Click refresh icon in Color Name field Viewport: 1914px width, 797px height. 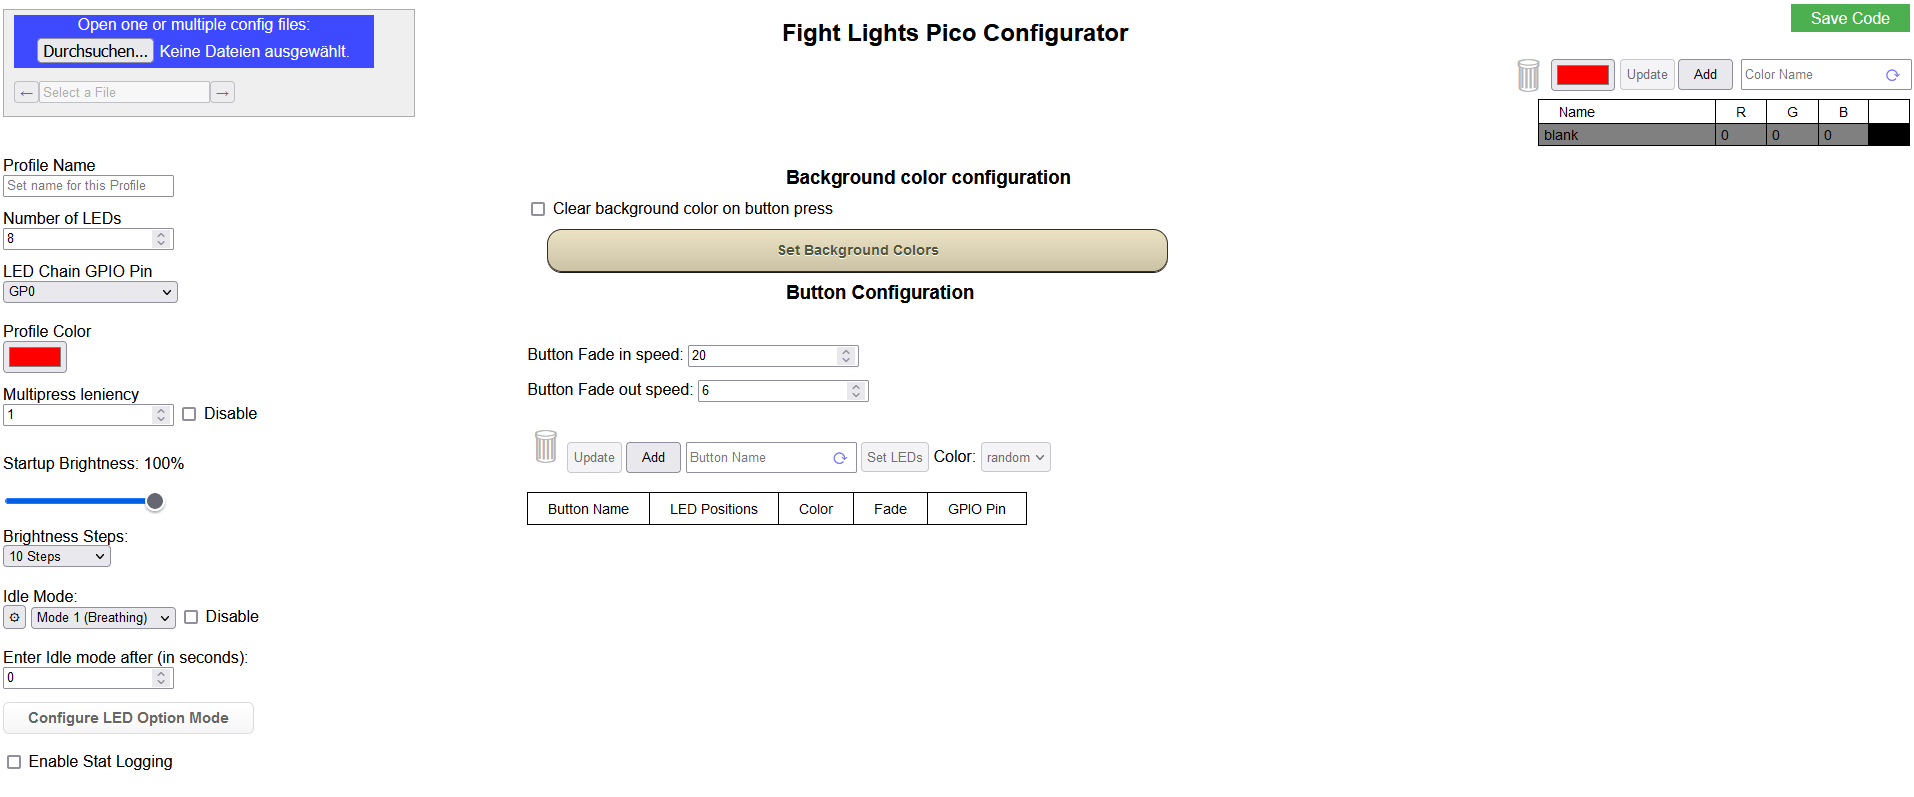tap(1892, 75)
